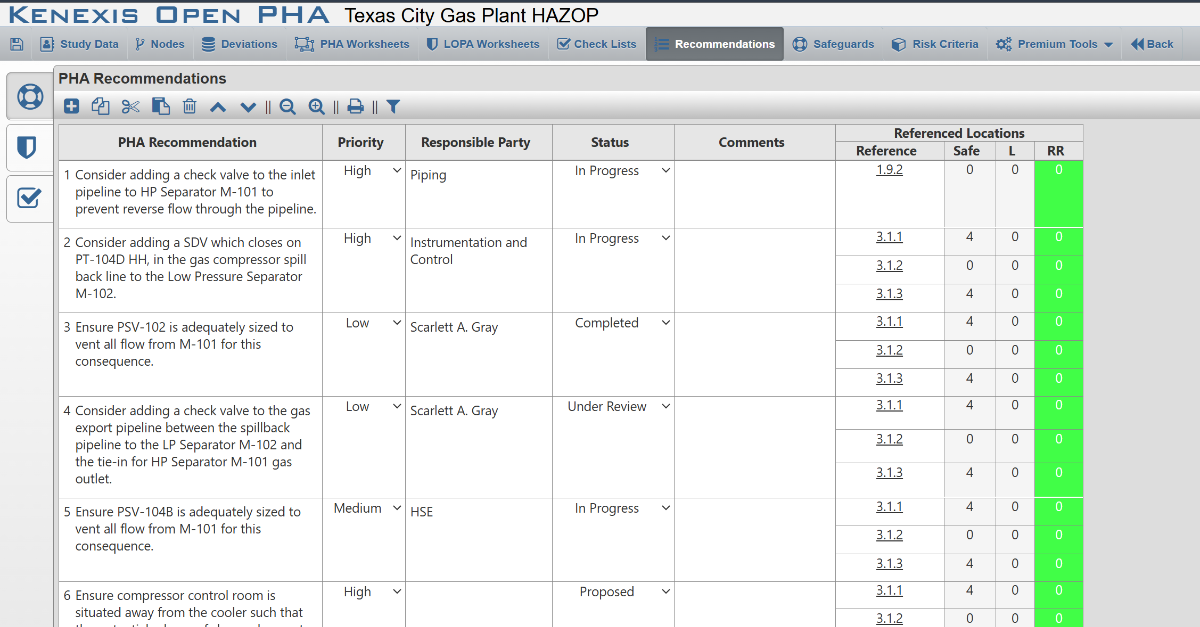Expand the Premium Tools dropdown
This screenshot has height=627, width=1200.
point(1054,44)
